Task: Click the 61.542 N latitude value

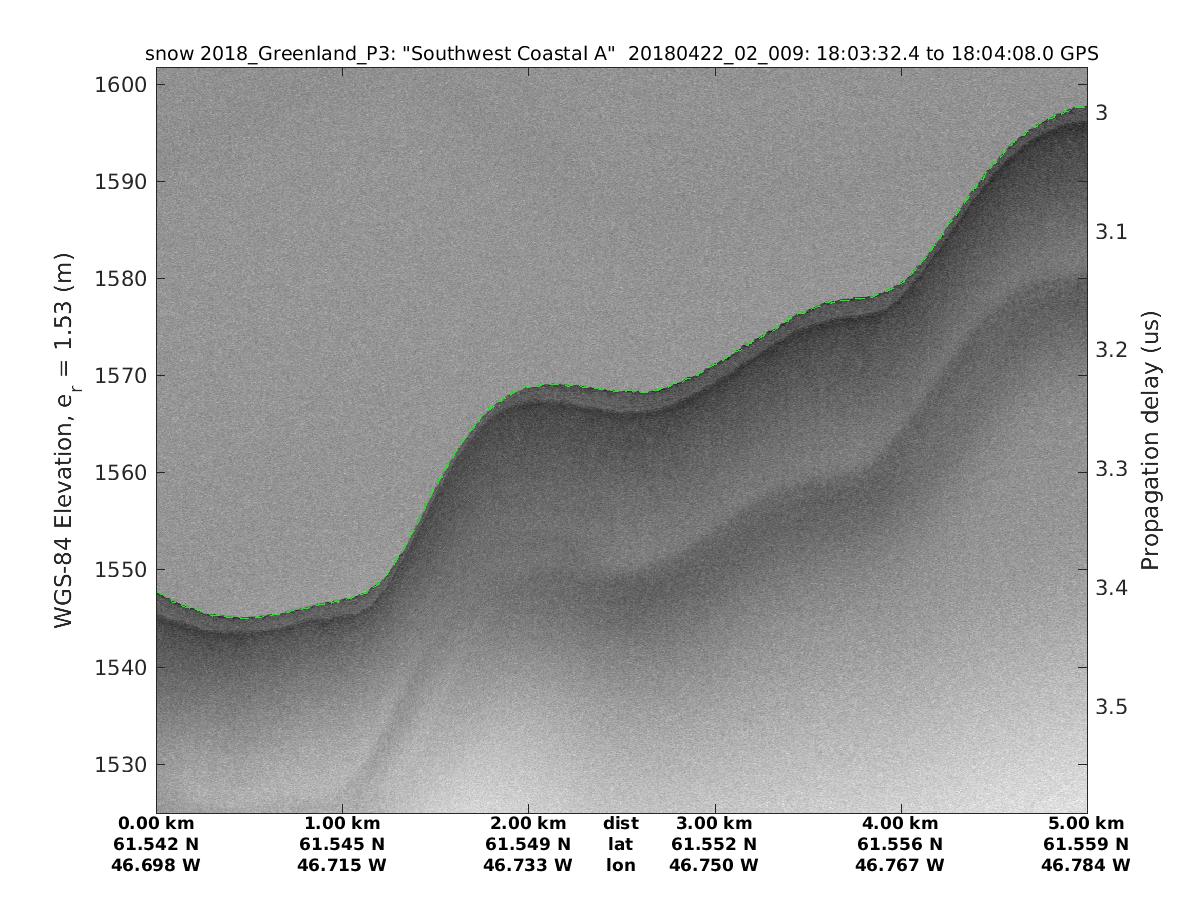Action: tap(156, 844)
